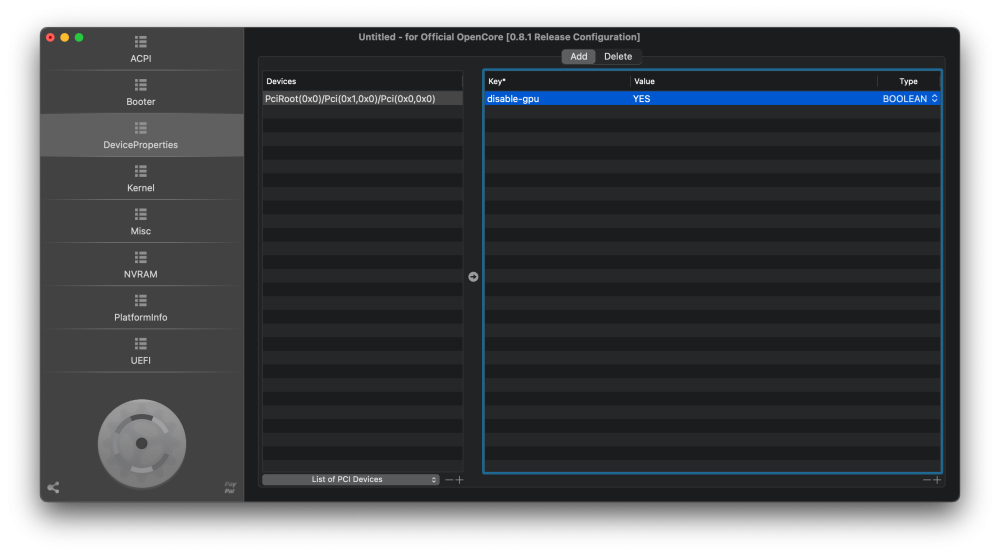1000x555 pixels.
Task: Open the UEFI section
Action: point(141,352)
